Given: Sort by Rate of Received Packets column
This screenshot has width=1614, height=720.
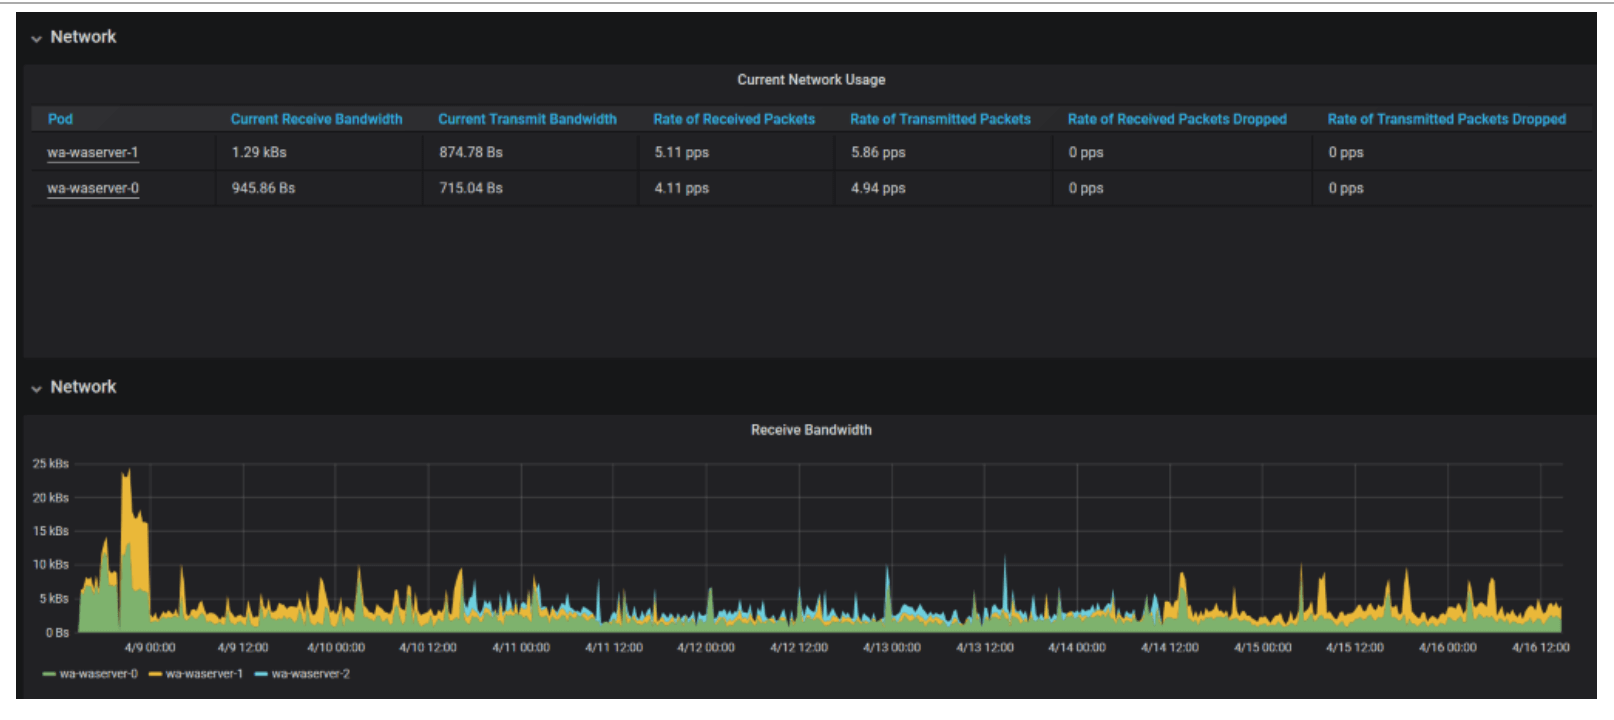Looking at the screenshot, I should pyautogui.click(x=734, y=119).
